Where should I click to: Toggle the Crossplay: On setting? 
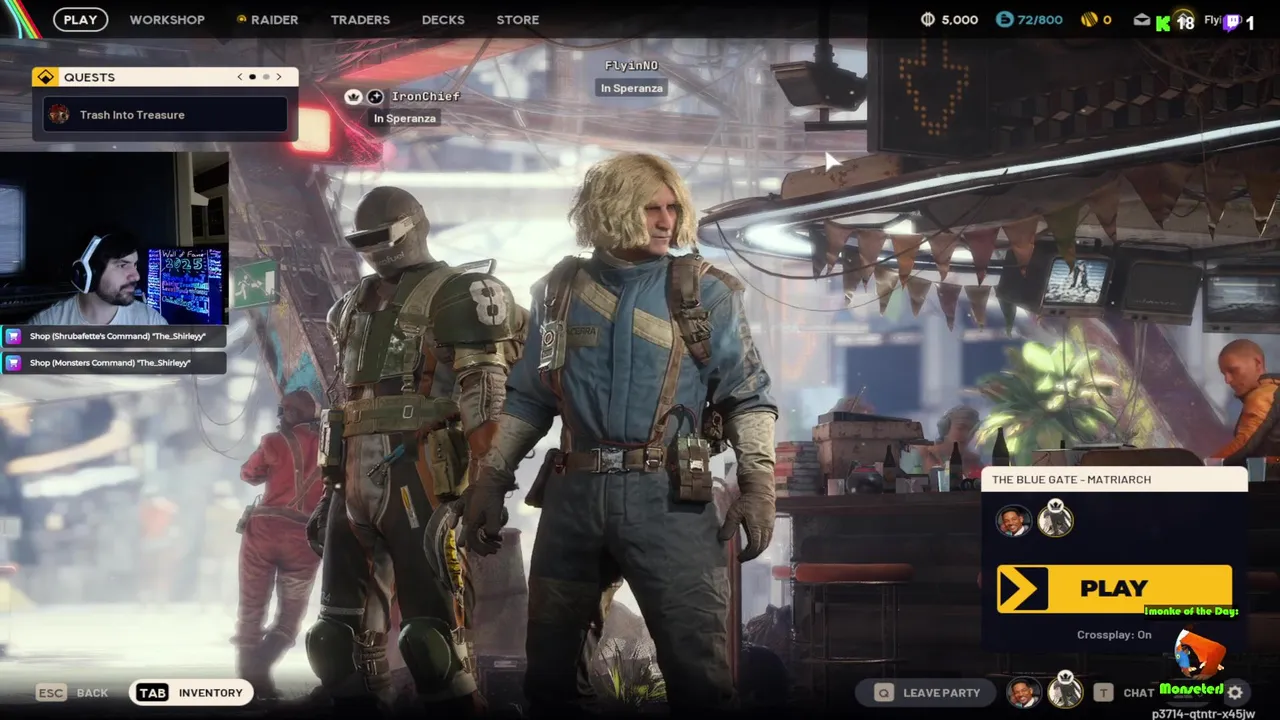point(1114,635)
